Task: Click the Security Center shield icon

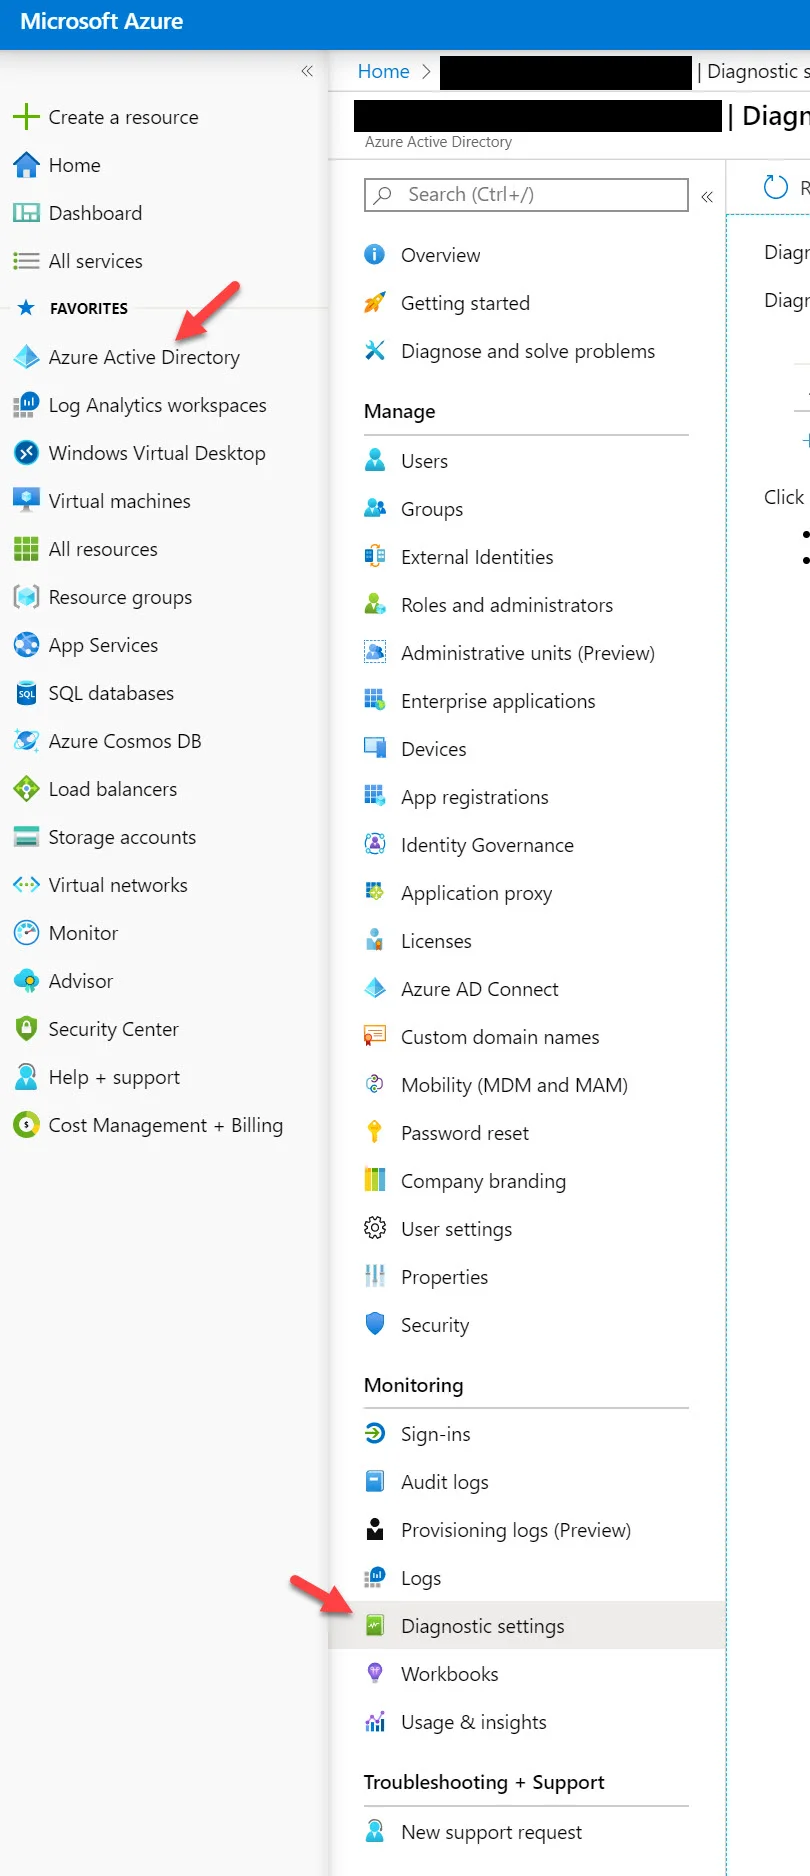Action: tap(26, 1029)
